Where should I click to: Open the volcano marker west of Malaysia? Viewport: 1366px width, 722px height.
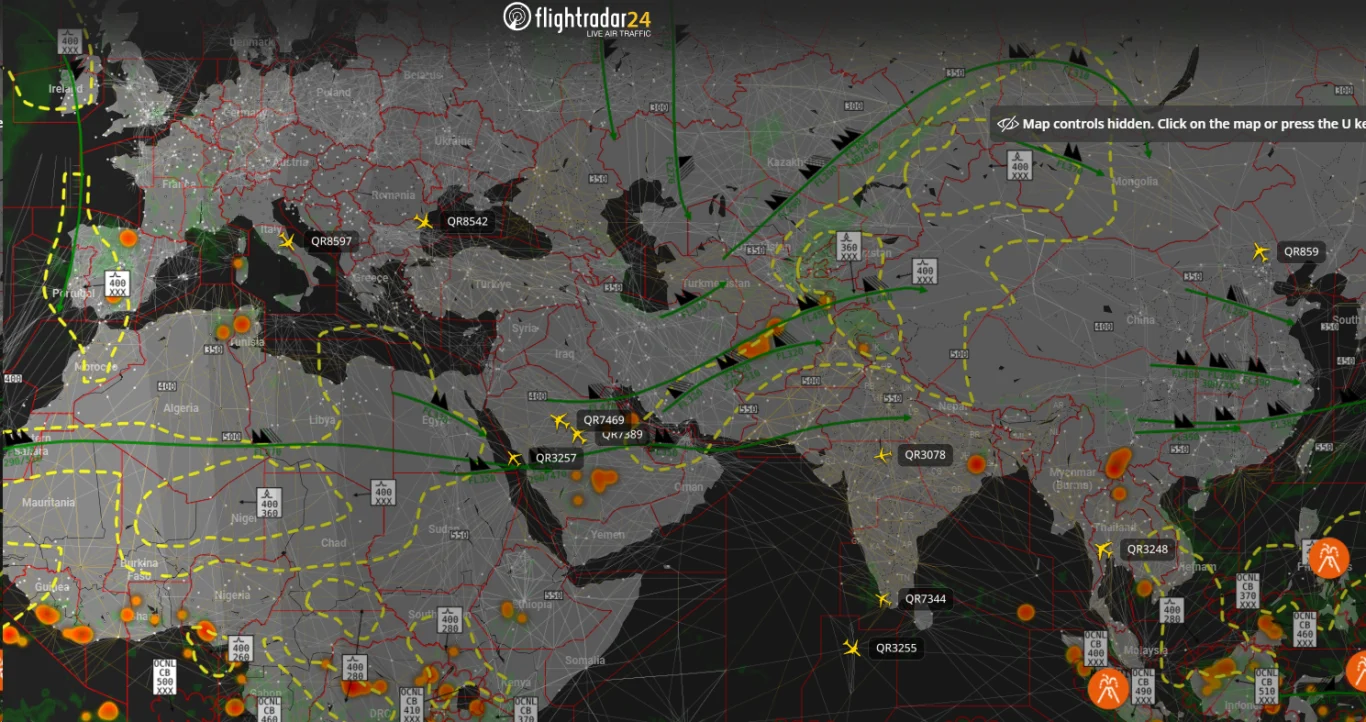click(1108, 688)
